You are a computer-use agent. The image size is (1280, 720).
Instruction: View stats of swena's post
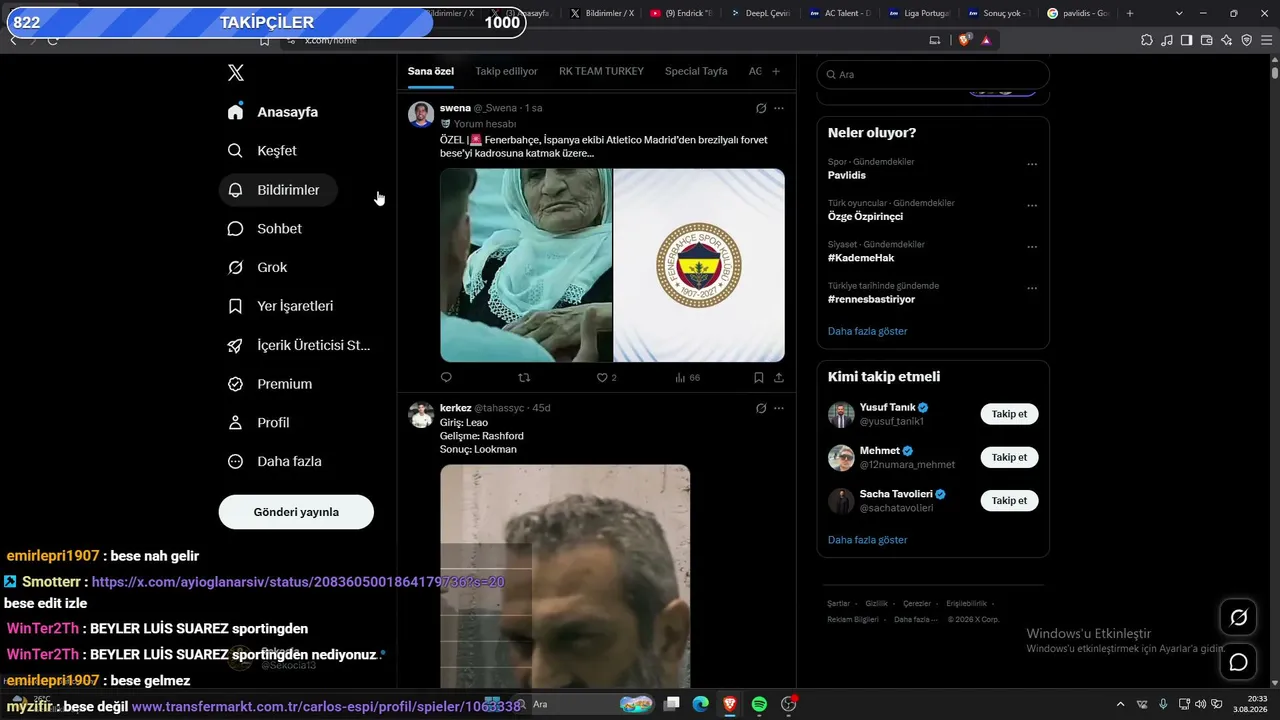tap(687, 378)
